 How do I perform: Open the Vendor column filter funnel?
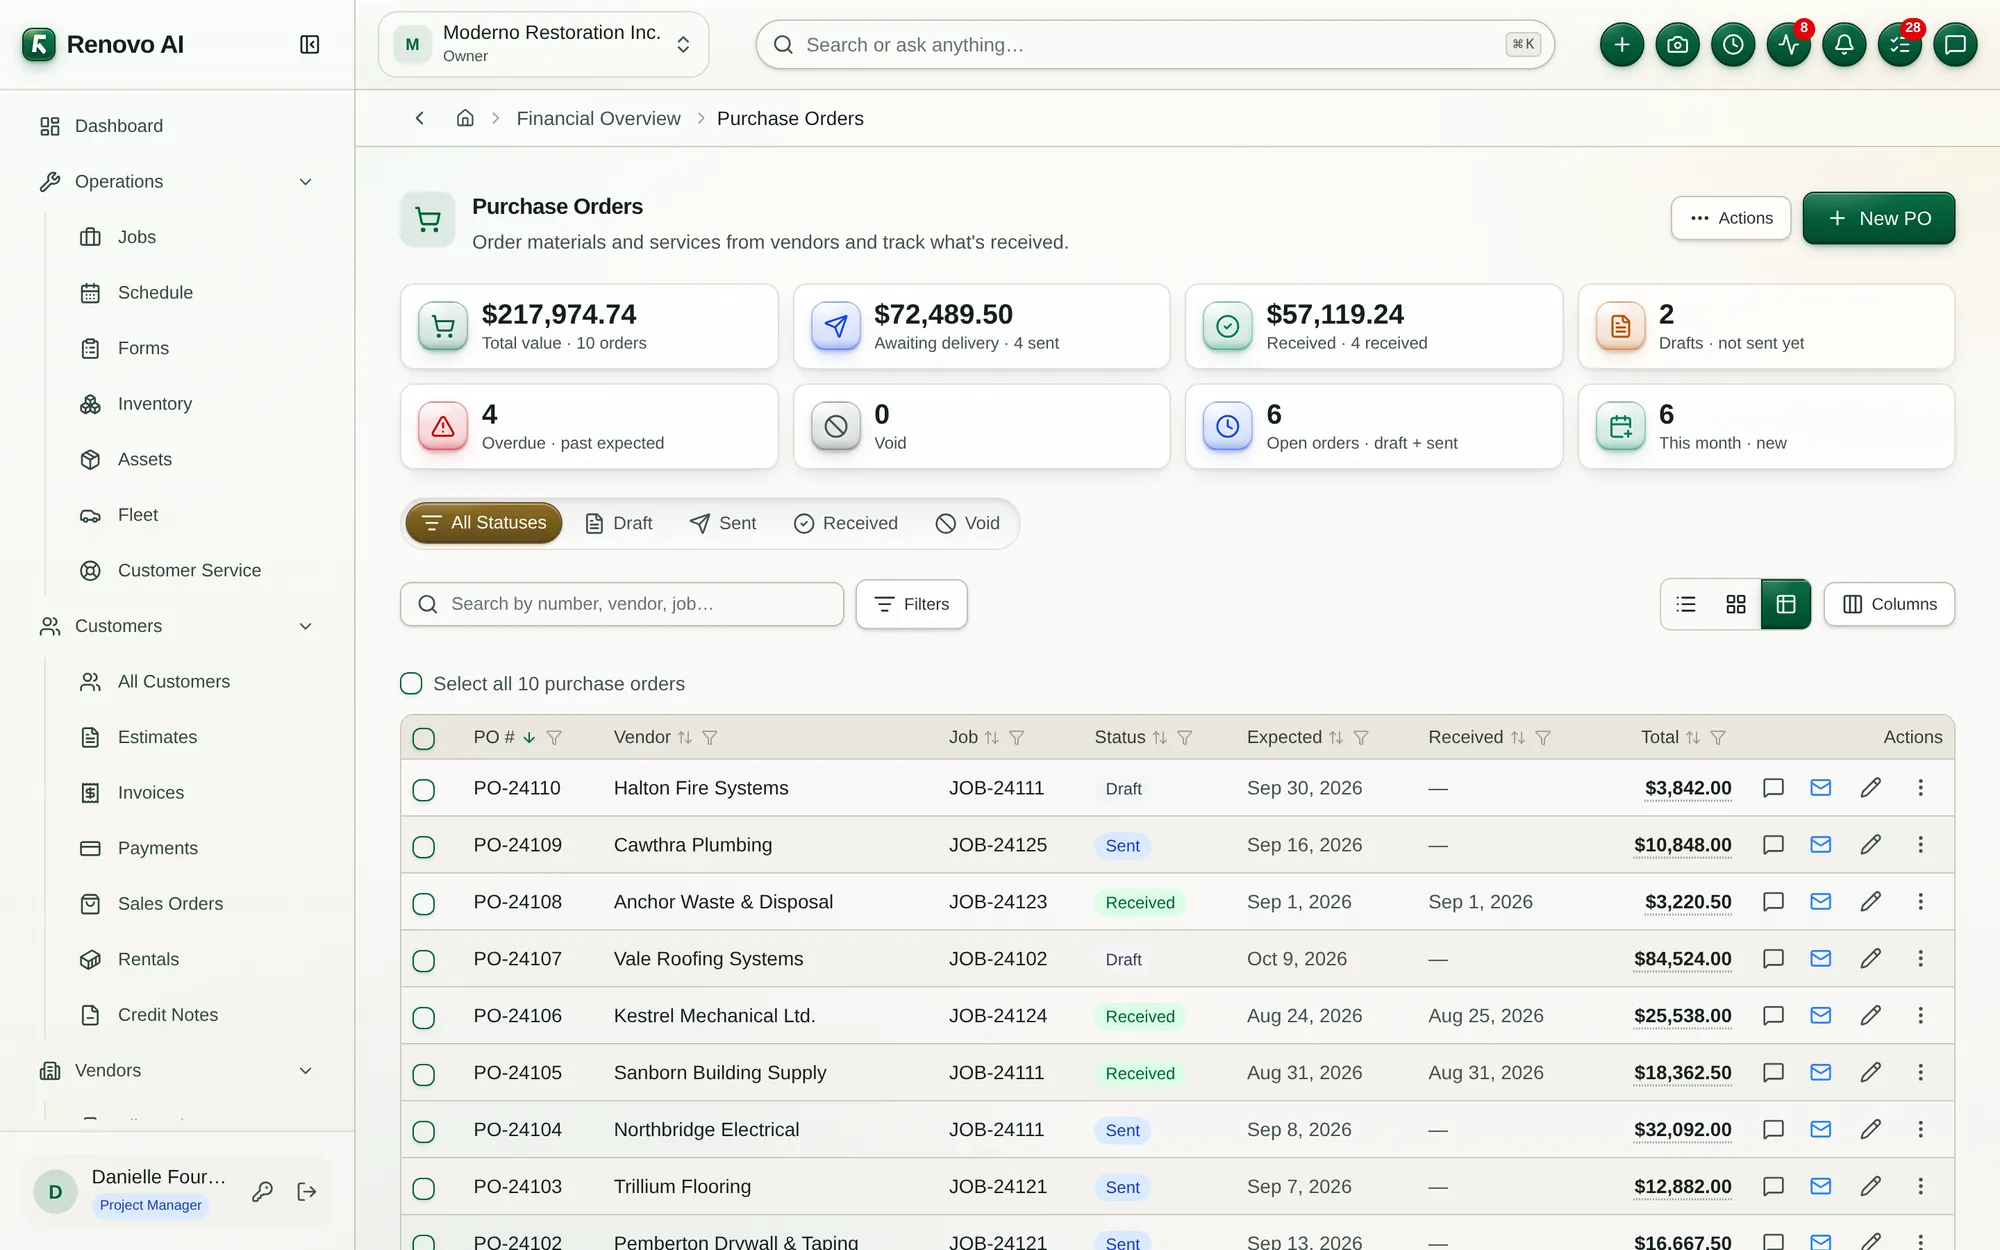point(710,737)
